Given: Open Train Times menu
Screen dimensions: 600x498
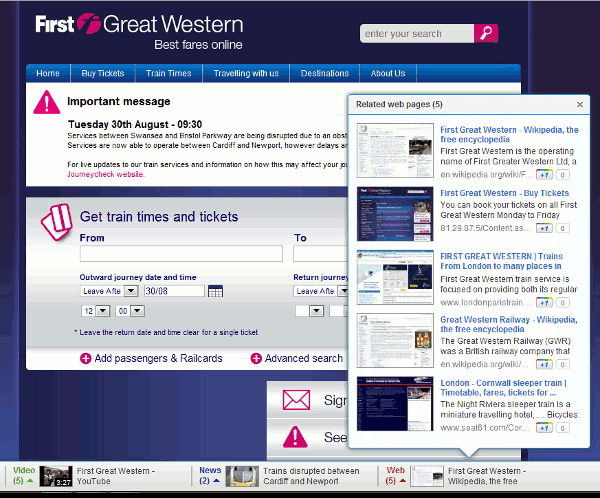Looking at the screenshot, I should (169, 73).
